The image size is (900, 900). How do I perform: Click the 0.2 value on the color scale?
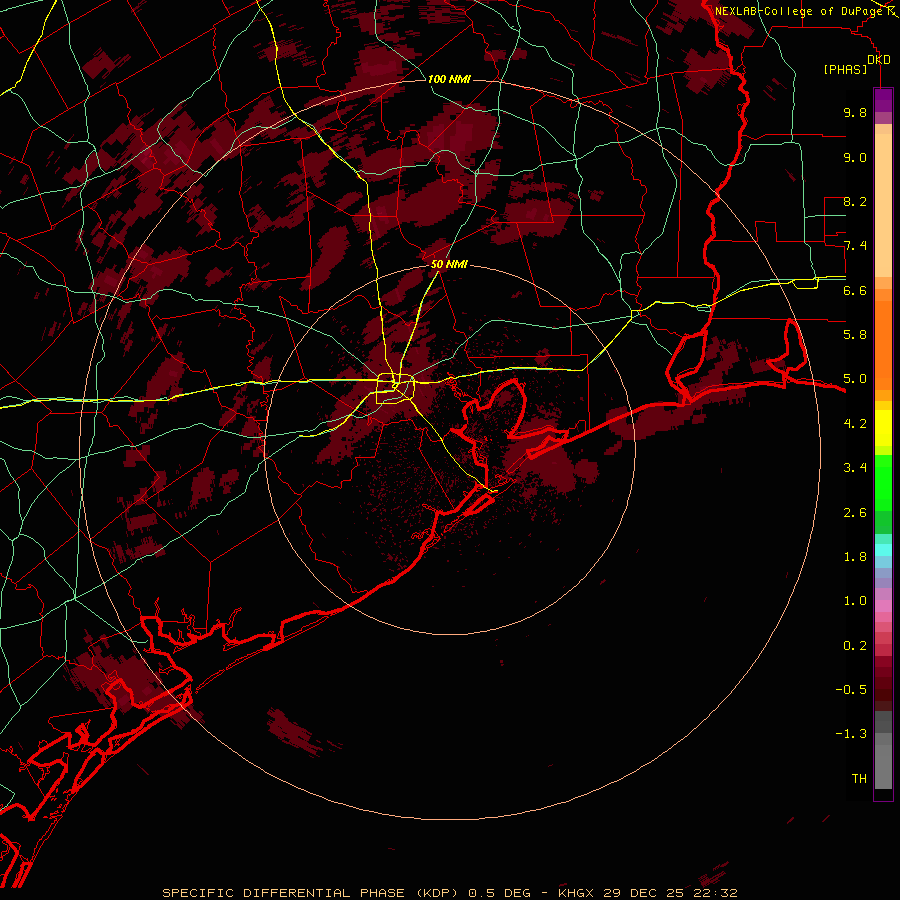855,646
